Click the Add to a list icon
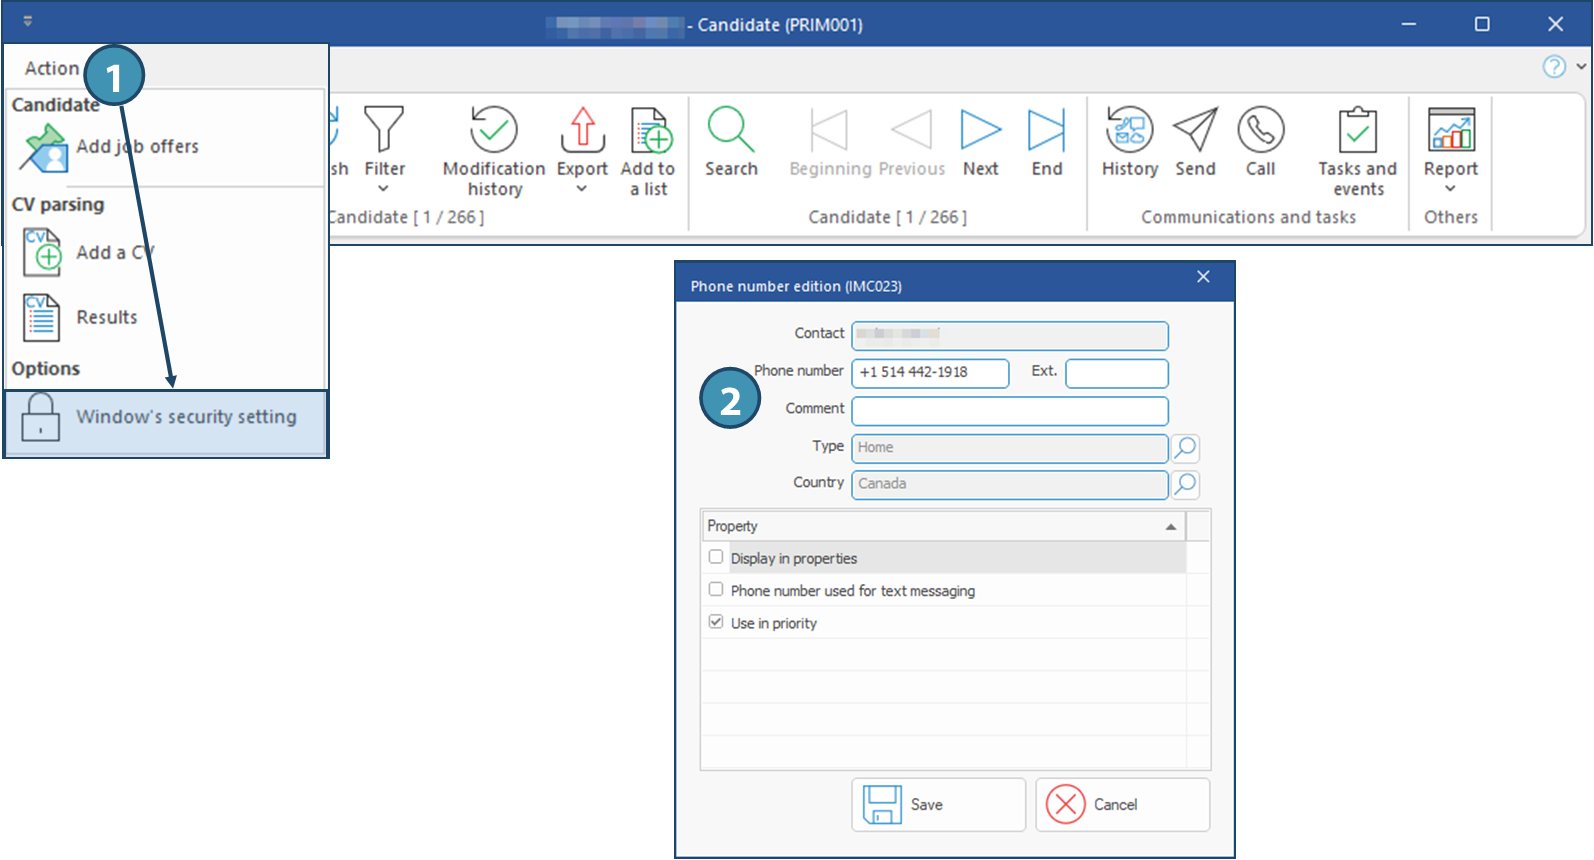Image resolution: width=1594 pixels, height=860 pixels. coord(649,131)
